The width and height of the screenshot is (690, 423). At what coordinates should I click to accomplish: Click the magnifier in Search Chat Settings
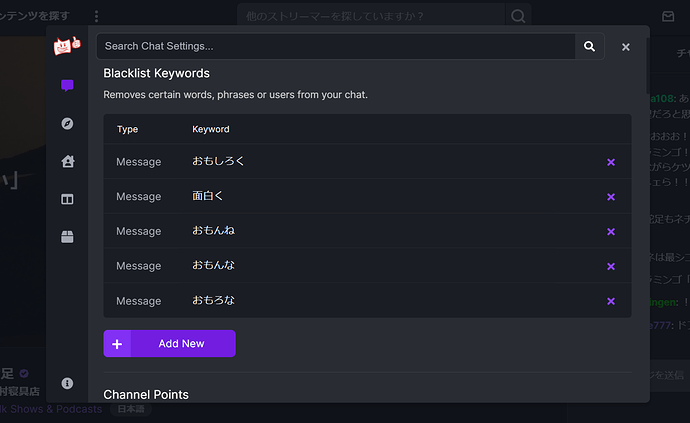pyautogui.click(x=589, y=46)
